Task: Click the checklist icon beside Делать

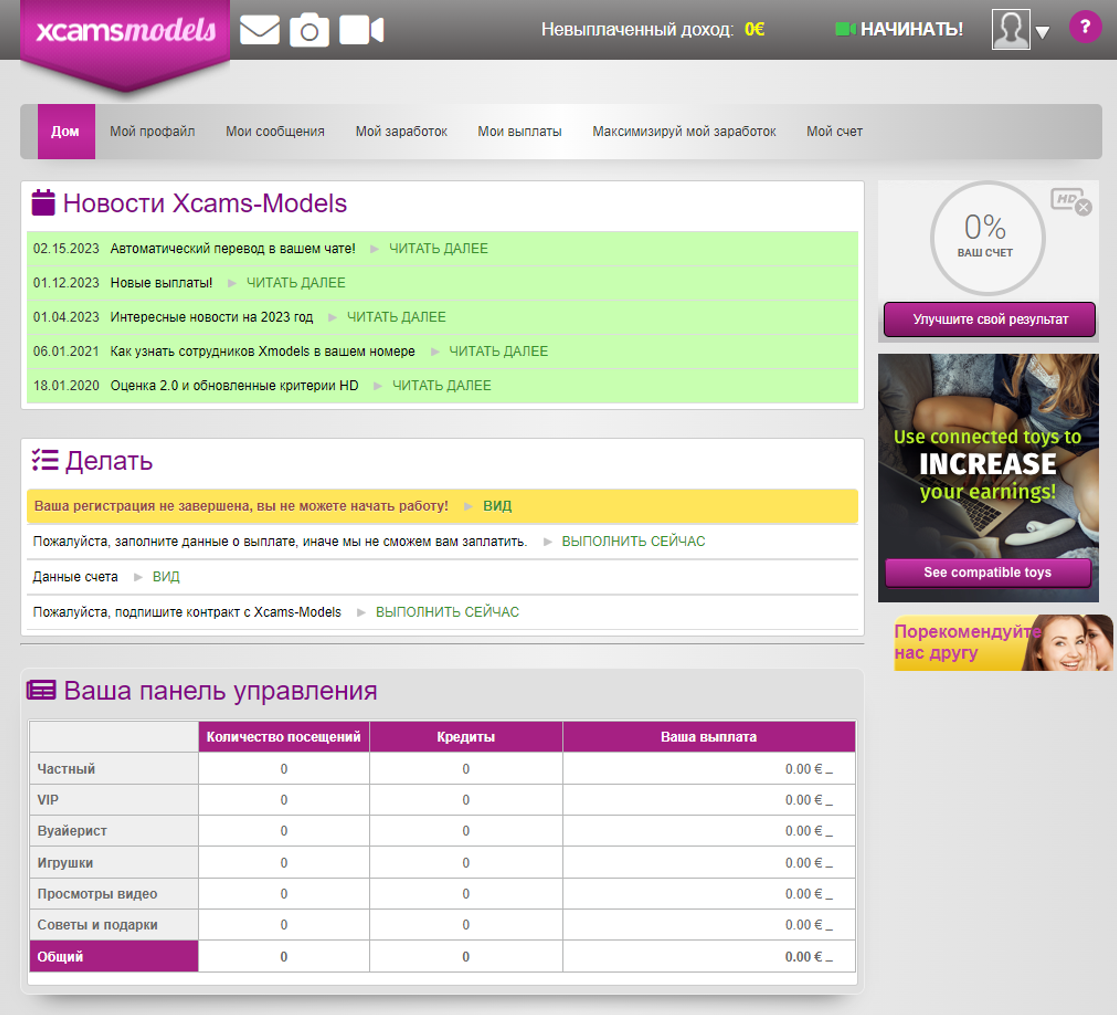Action: coord(45,460)
